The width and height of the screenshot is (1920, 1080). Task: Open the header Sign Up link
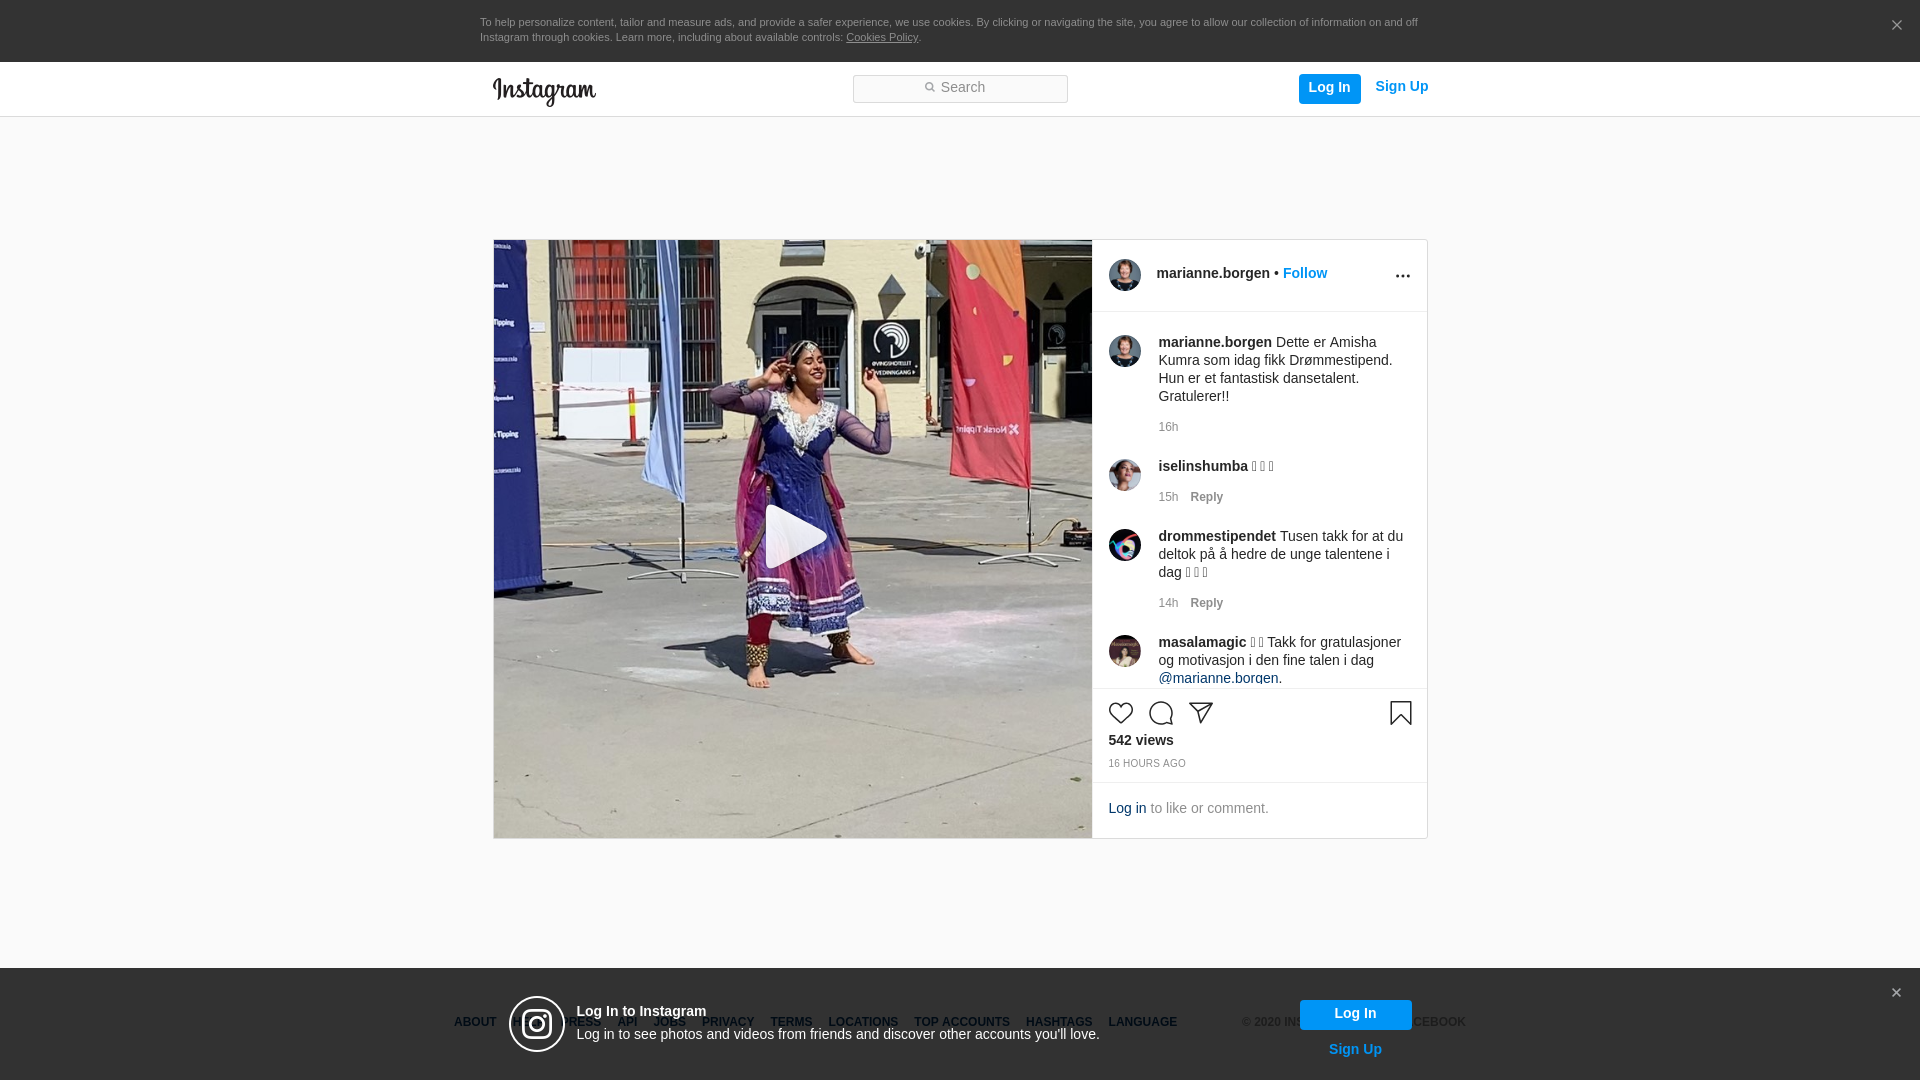tap(1401, 87)
